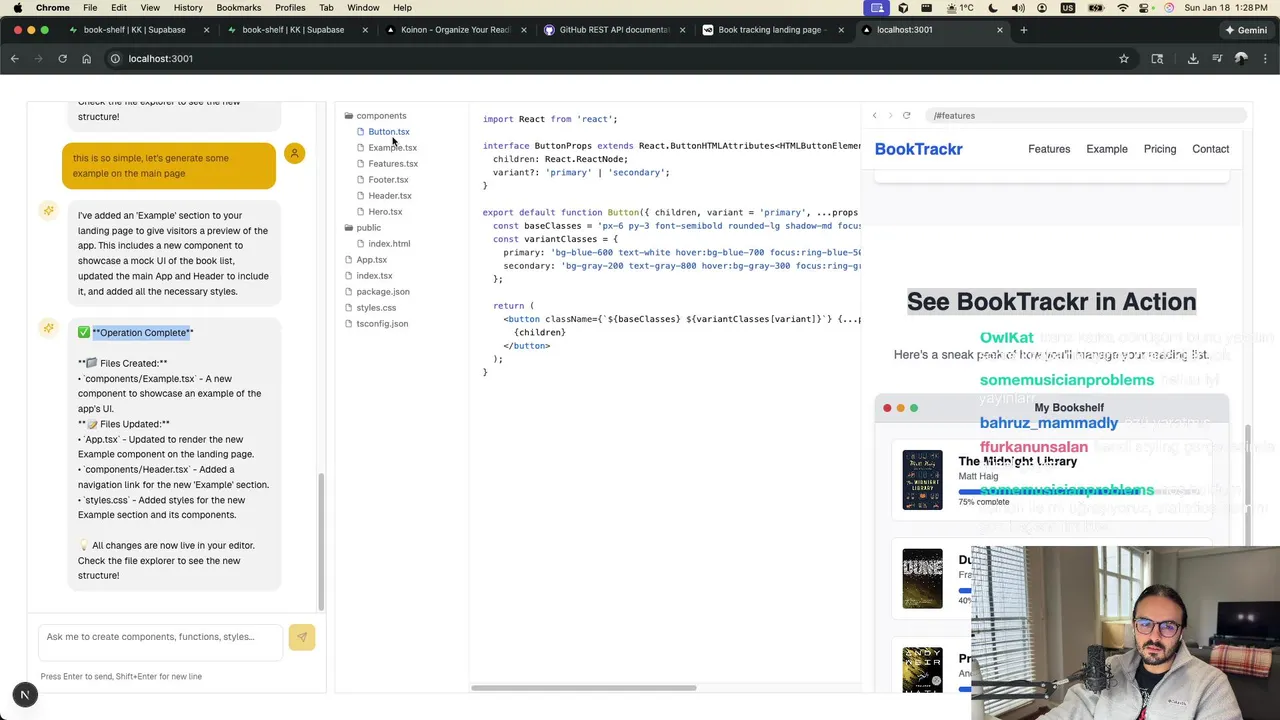The image size is (1280, 720).
Task: Go back using Chrome's back arrow
Action: click(15, 59)
